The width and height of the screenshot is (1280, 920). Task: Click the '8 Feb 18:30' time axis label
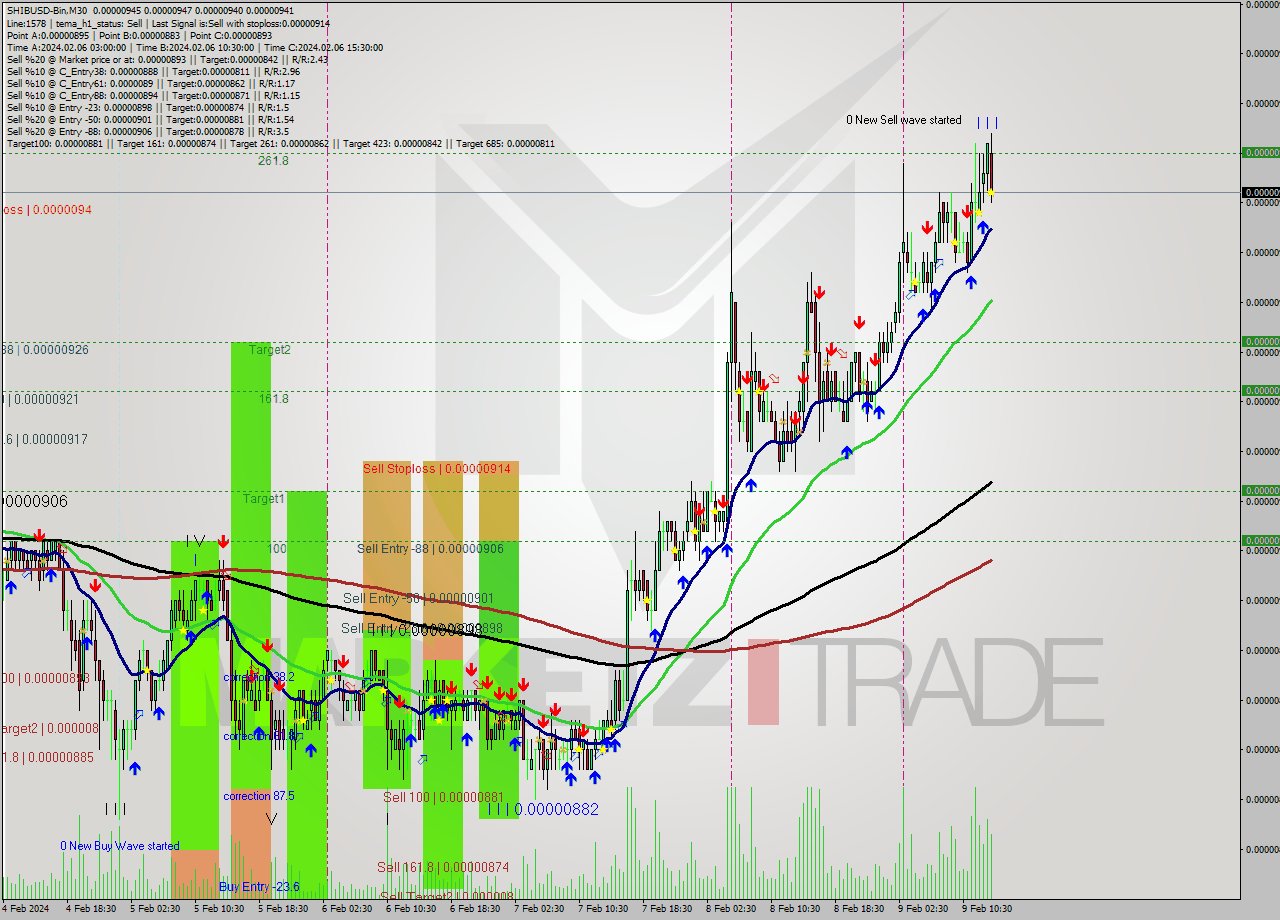pyautogui.click(x=859, y=909)
